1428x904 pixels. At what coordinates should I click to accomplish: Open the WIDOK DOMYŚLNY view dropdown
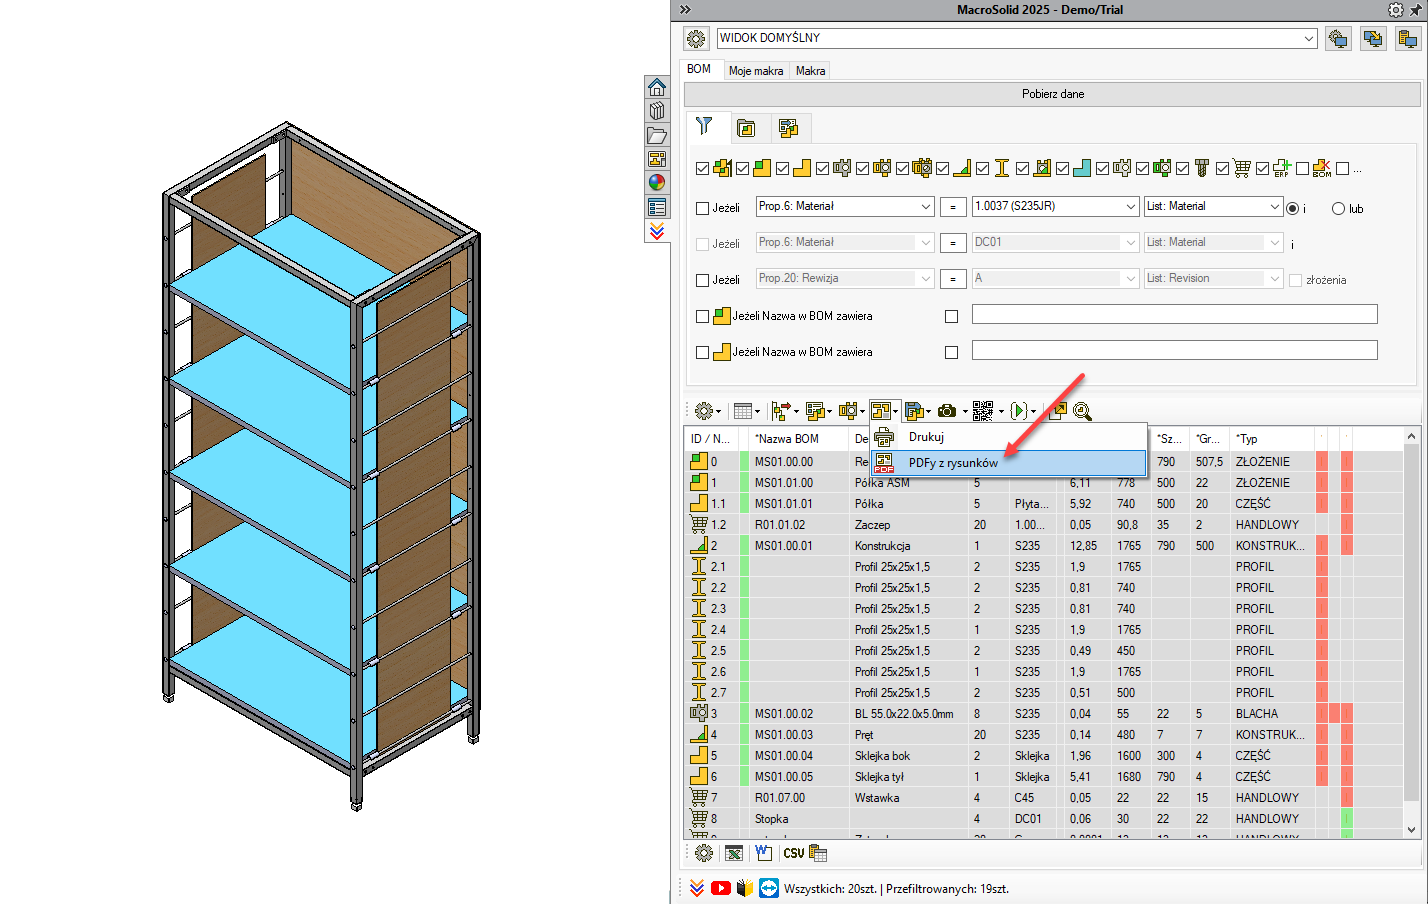click(x=1017, y=38)
